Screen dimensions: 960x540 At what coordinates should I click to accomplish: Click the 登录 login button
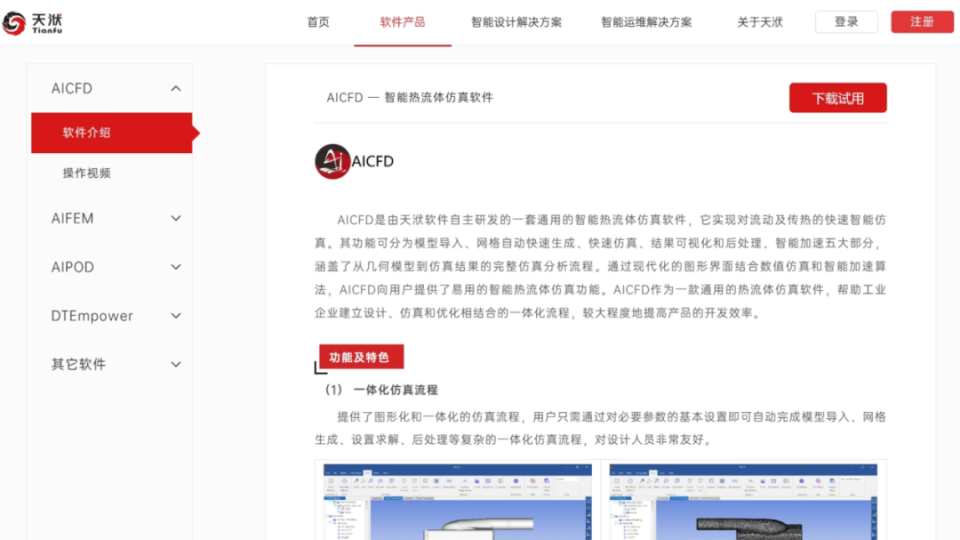847,22
